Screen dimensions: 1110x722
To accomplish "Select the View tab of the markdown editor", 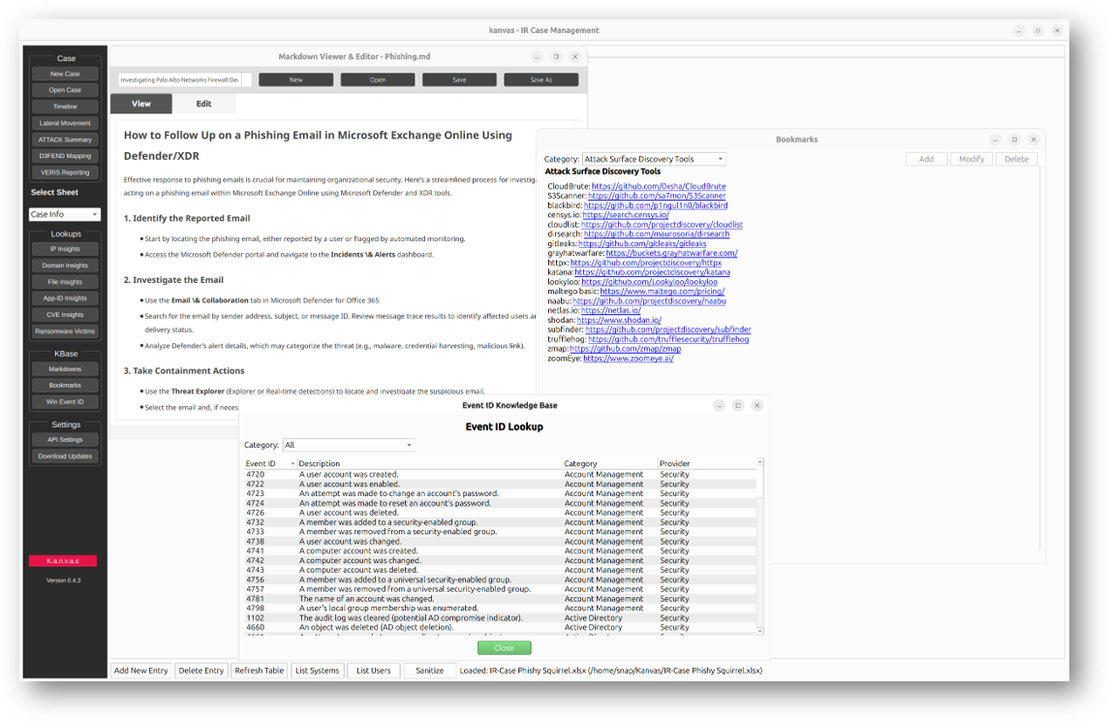I will pyautogui.click(x=141, y=103).
